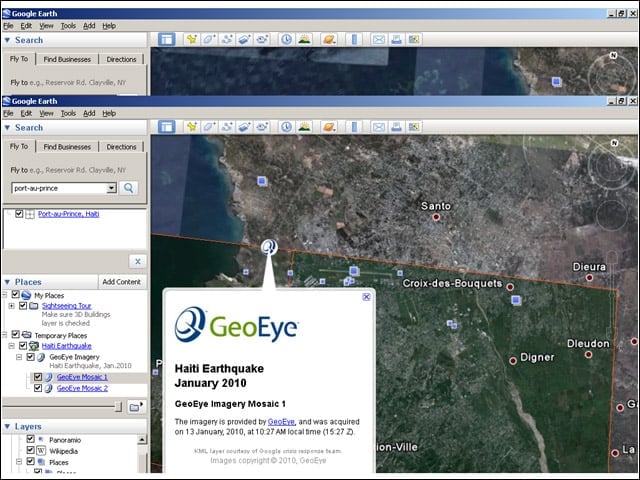Click planet icon in back window toolbar
This screenshot has height=480, width=640.
329,40
